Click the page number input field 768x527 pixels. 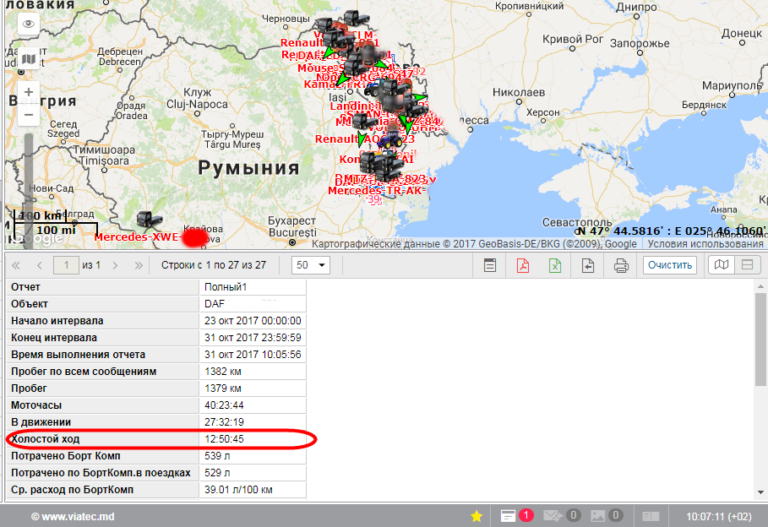click(x=66, y=265)
